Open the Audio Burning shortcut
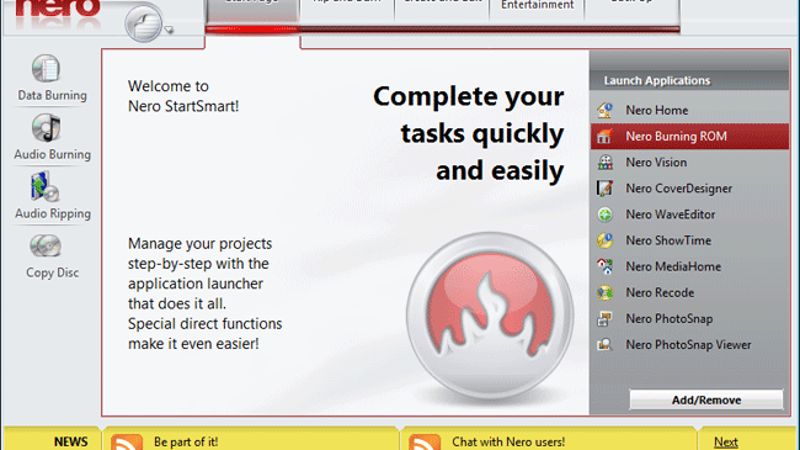 pos(52,137)
